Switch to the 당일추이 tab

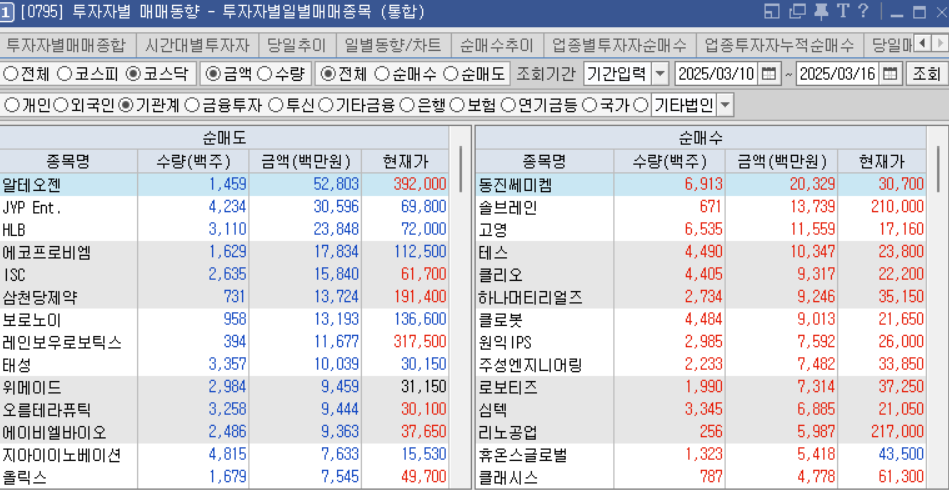tap(296, 45)
